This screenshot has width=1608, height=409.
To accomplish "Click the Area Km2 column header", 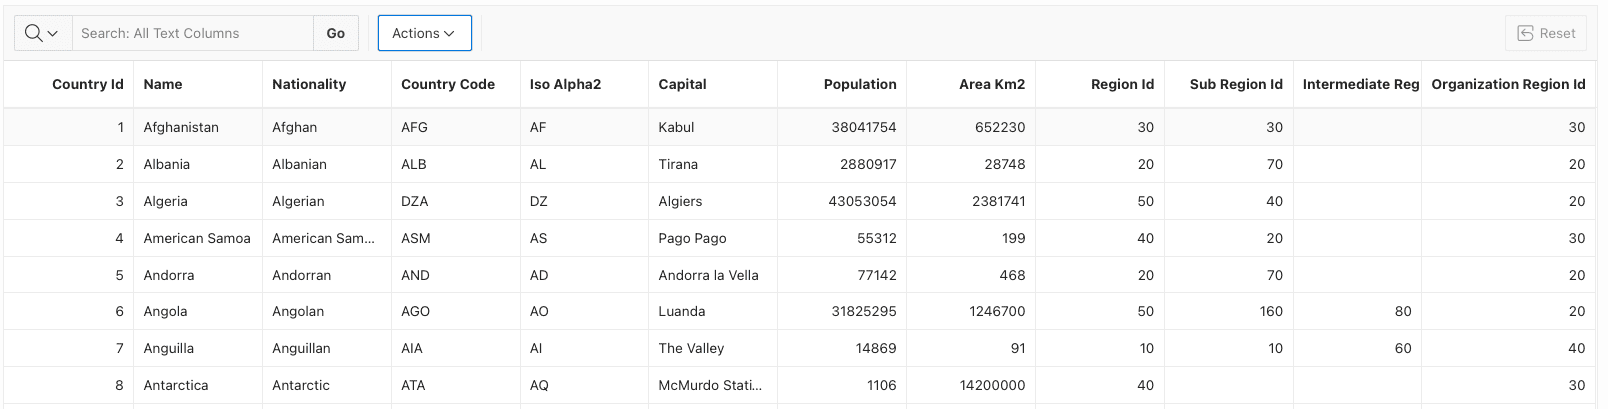I will [992, 84].
